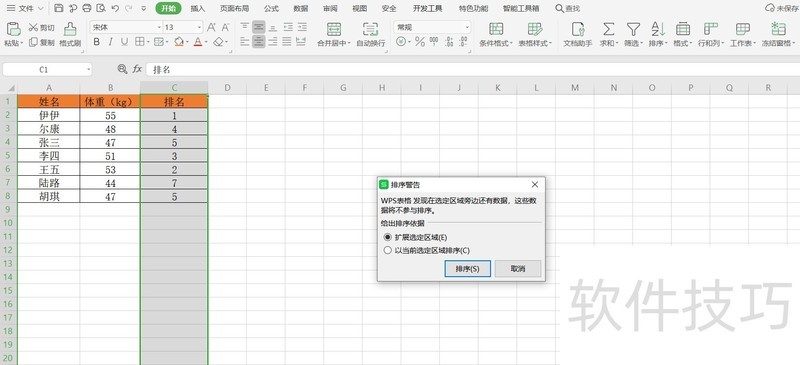
Task: Expand the font color dropdown arrow
Action: click(206, 42)
